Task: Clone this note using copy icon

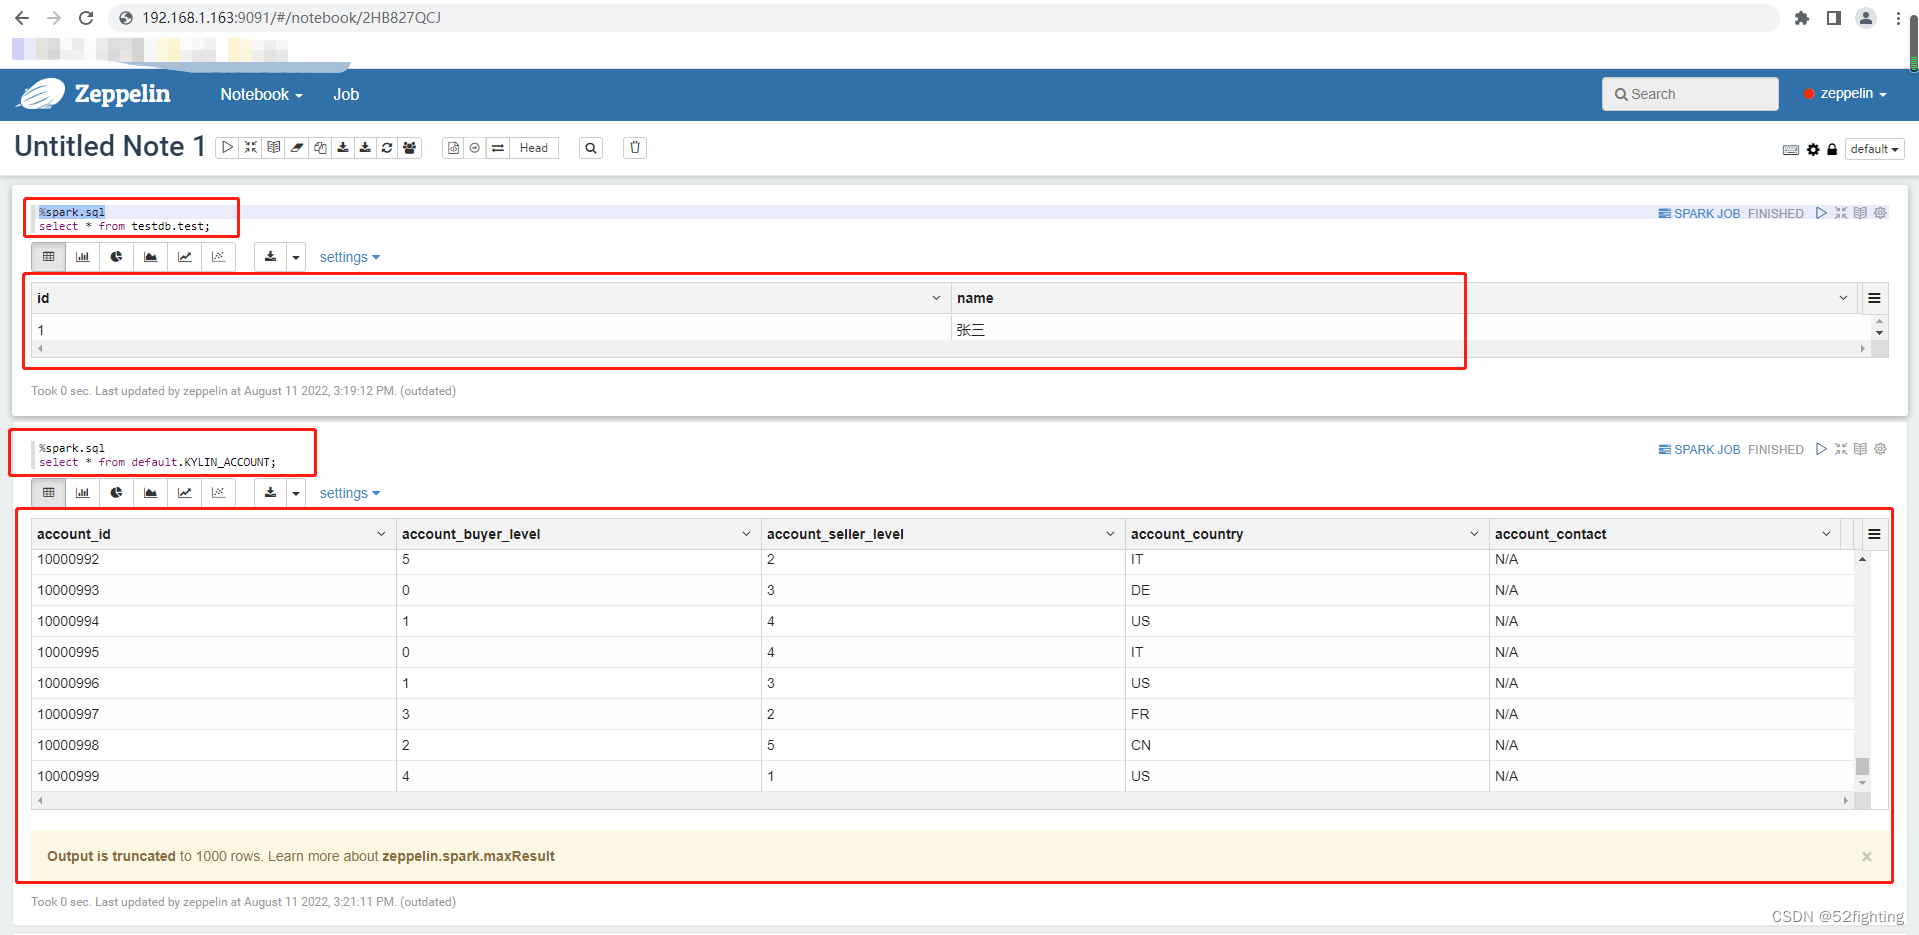Action: pos(320,148)
